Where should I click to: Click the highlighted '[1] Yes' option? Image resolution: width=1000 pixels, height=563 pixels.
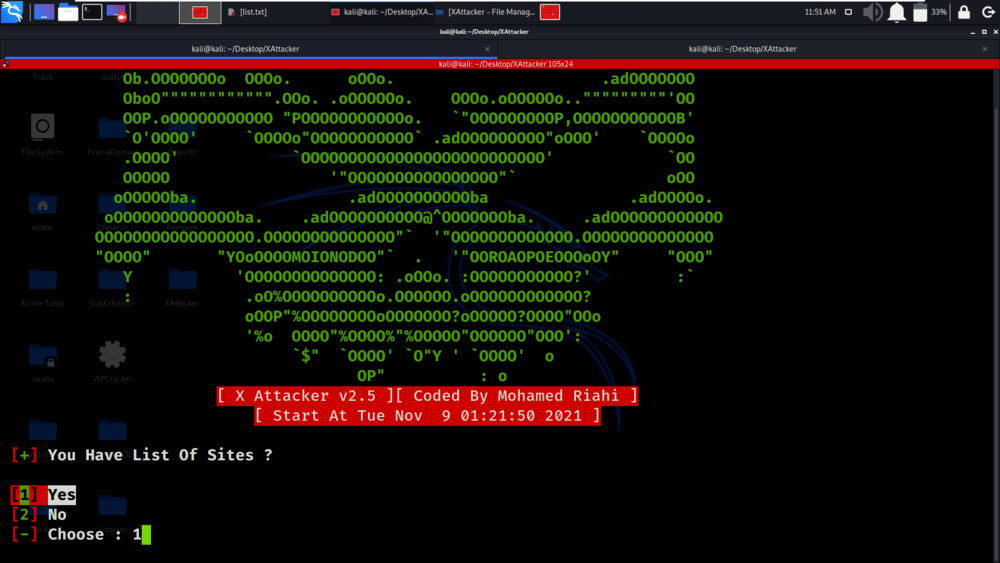tap(43, 495)
